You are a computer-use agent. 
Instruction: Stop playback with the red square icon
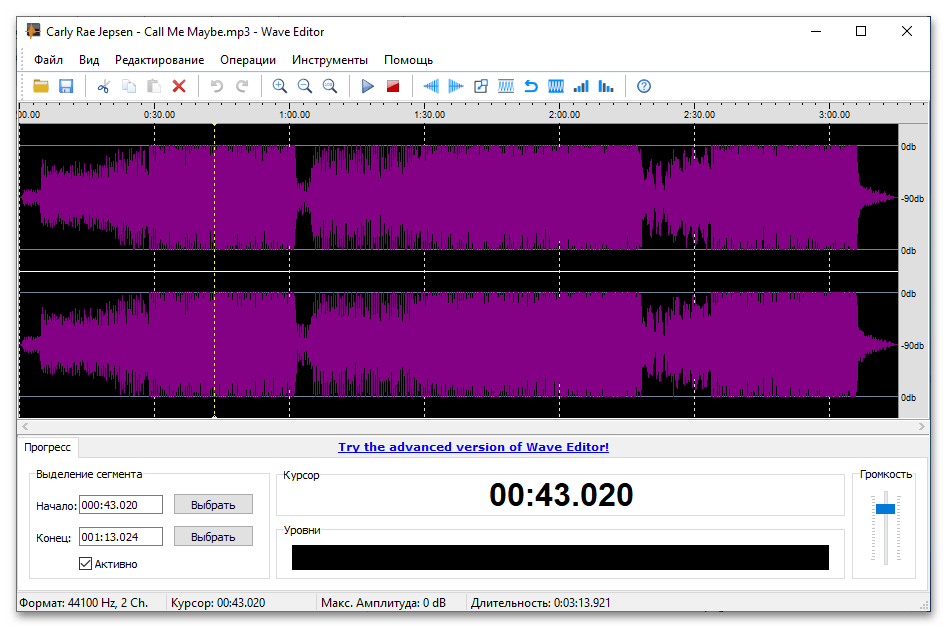tap(393, 86)
